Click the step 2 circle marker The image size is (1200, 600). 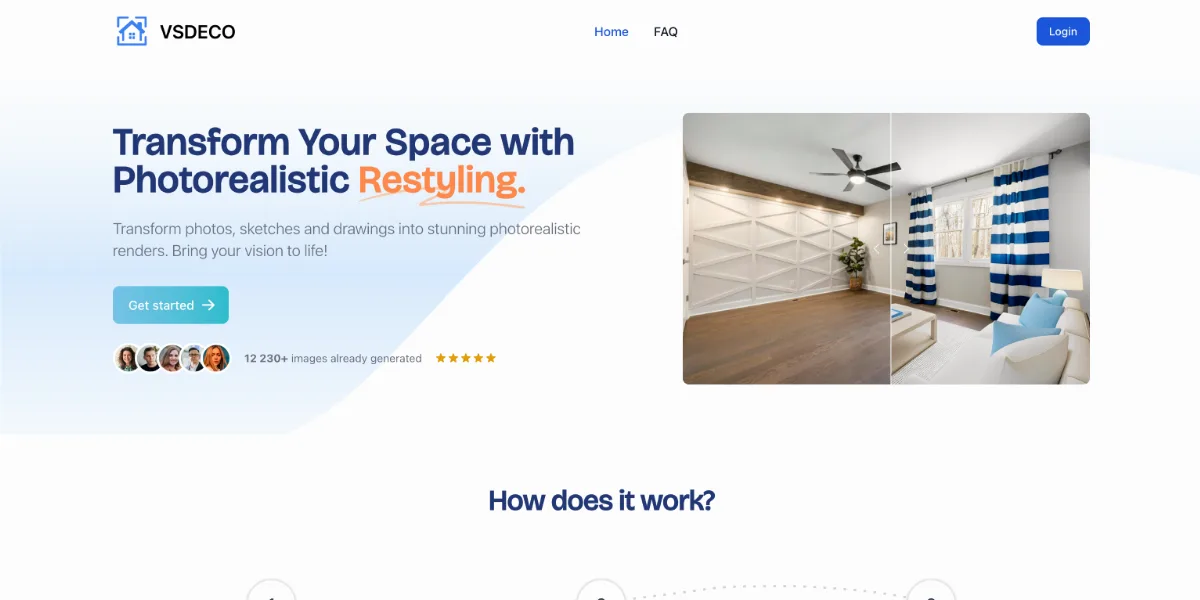(x=601, y=590)
